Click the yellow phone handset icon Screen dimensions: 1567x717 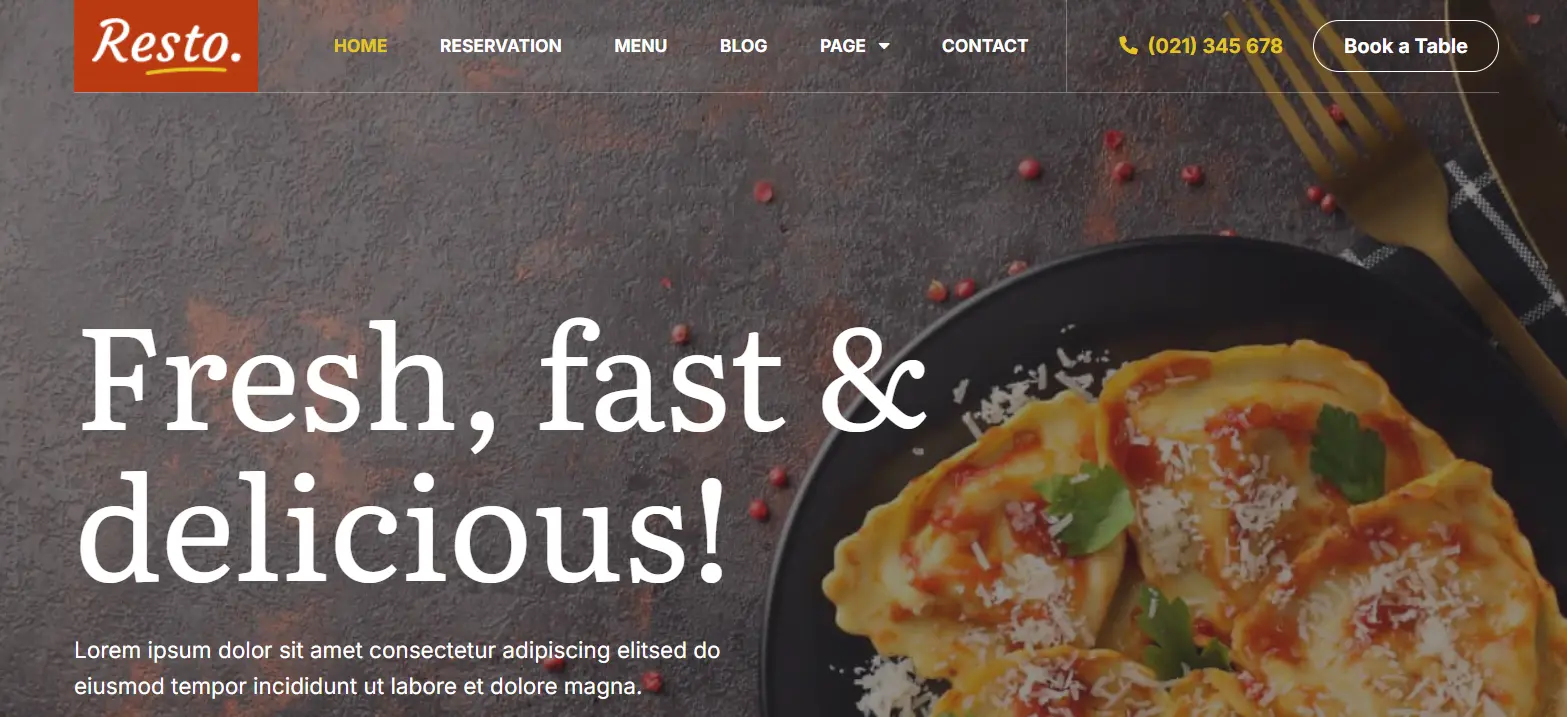click(x=1128, y=46)
